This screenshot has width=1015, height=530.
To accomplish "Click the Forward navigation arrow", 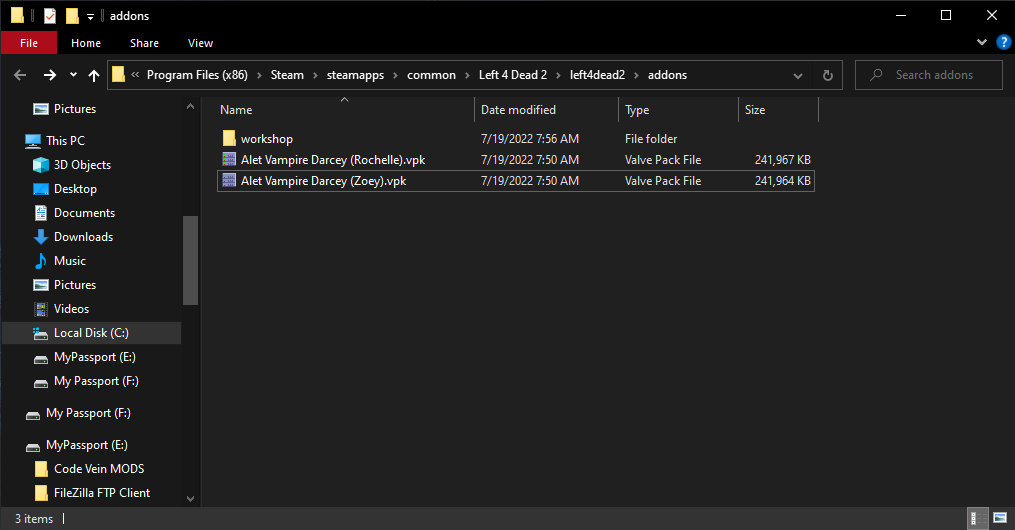I will pyautogui.click(x=49, y=75).
